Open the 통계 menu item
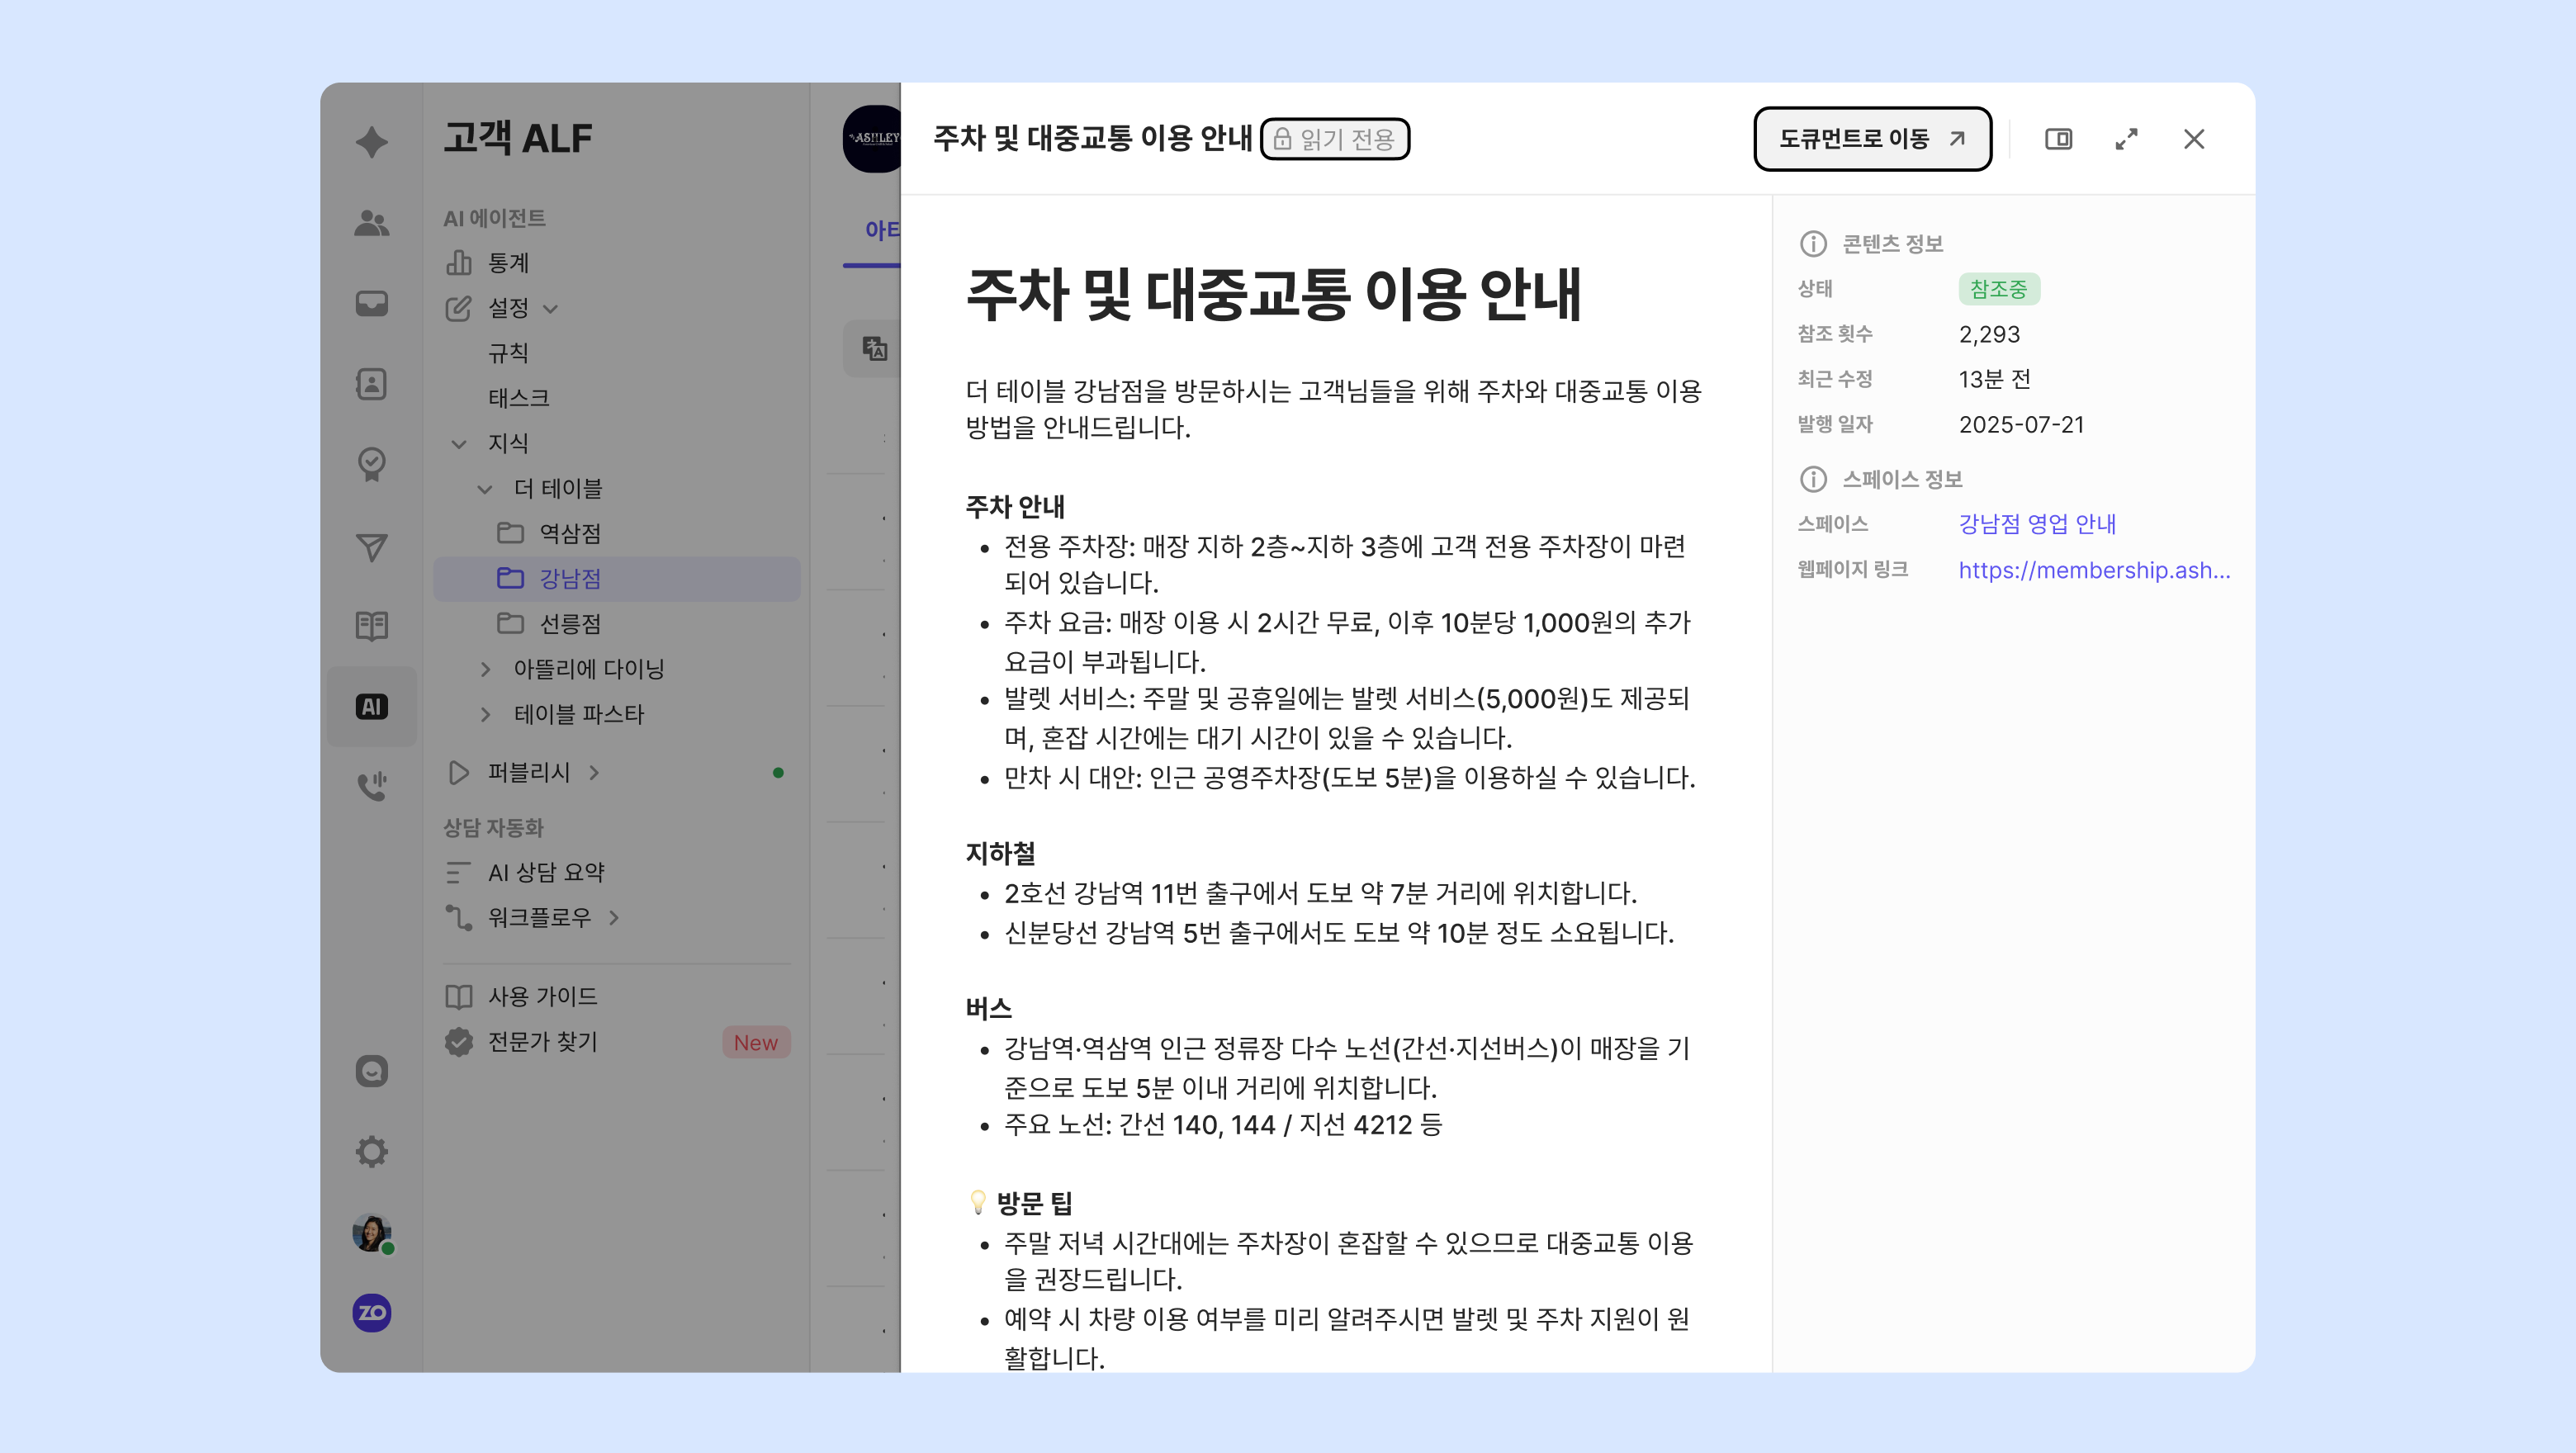 tap(508, 263)
